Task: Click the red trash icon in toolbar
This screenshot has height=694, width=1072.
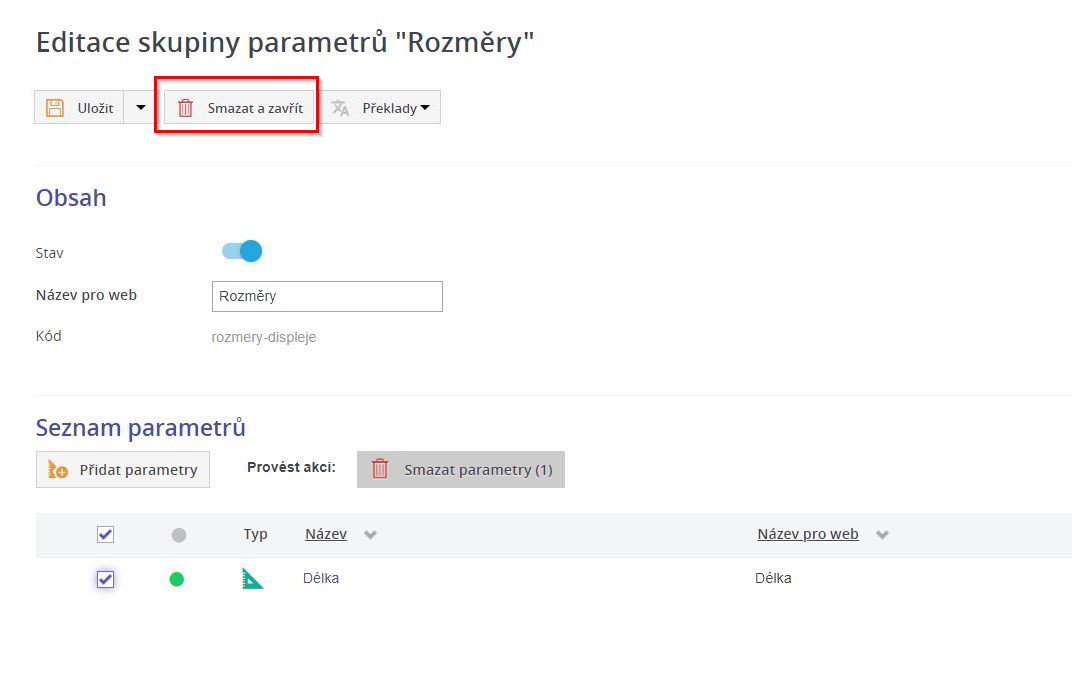Action: (x=185, y=108)
